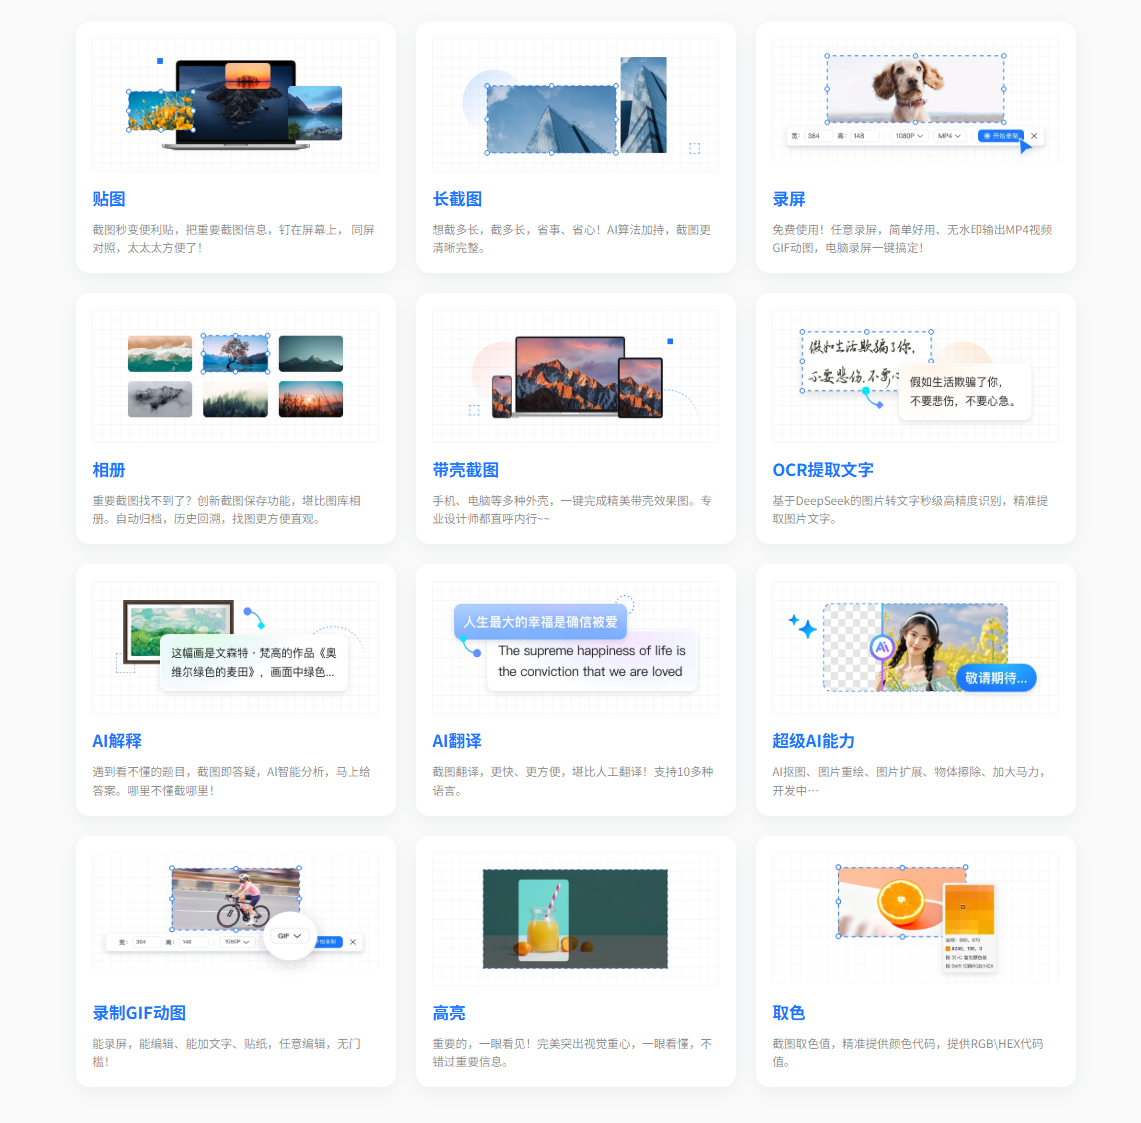The height and width of the screenshot is (1123, 1141).
Task: Click the blue sparkle stars icon
Action: [x=802, y=626]
